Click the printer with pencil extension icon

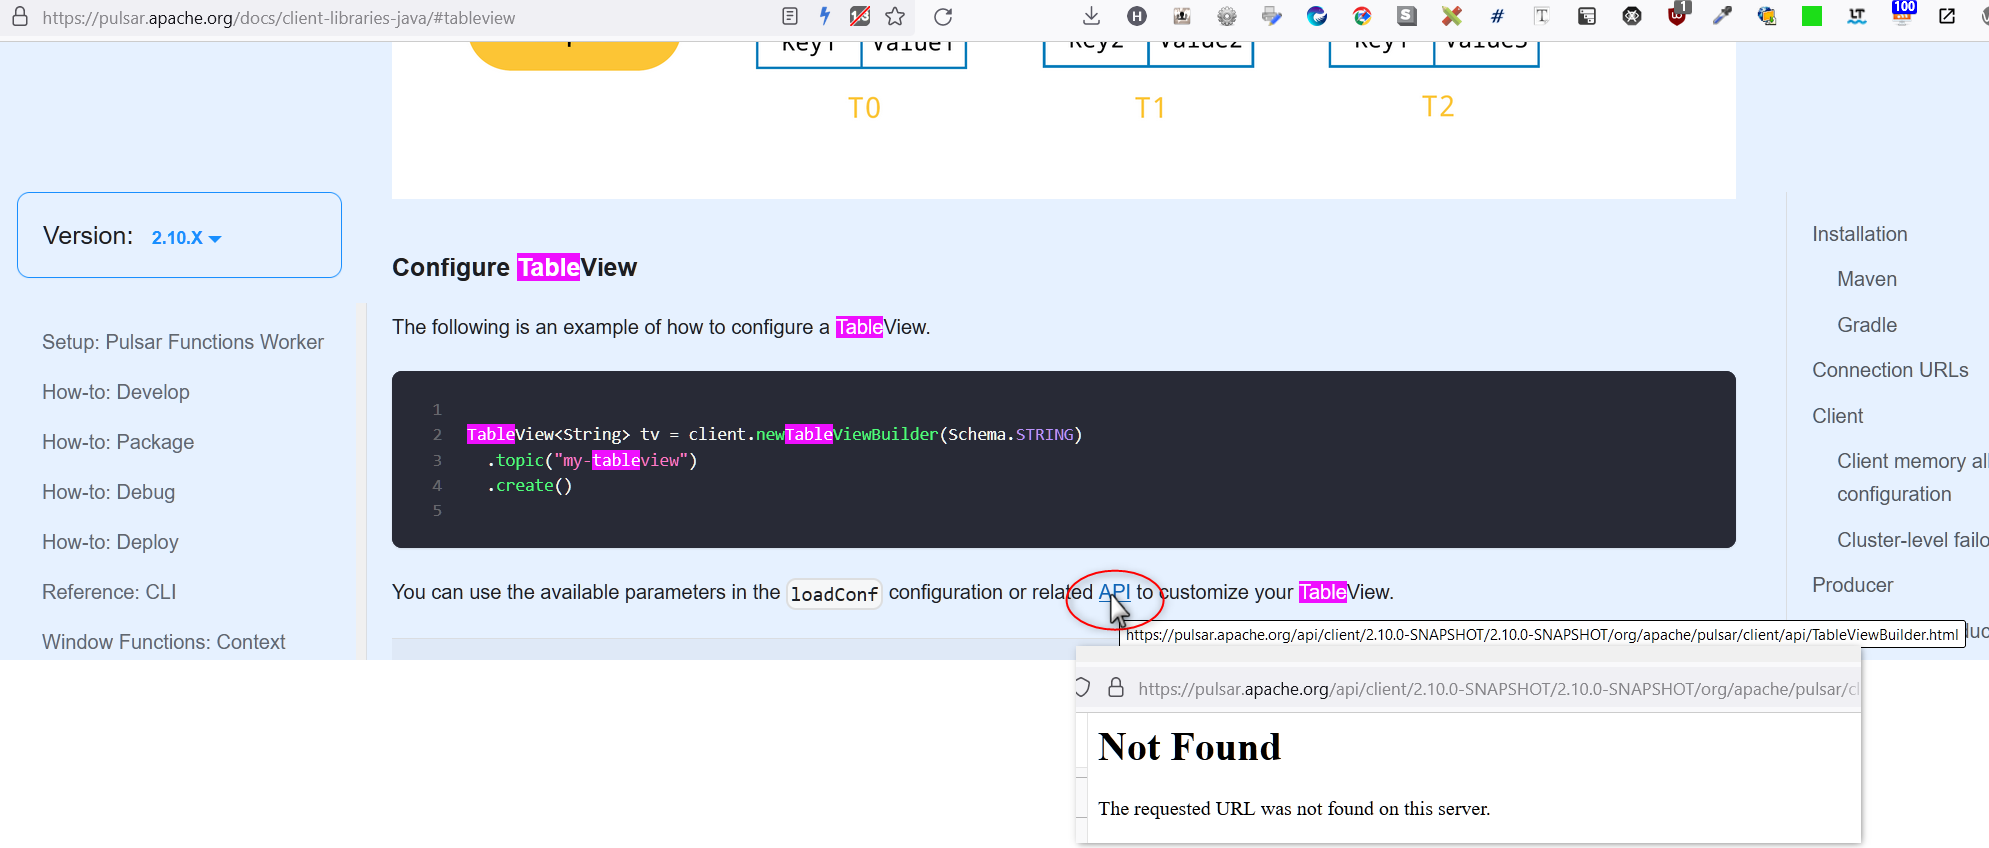(x=1272, y=16)
